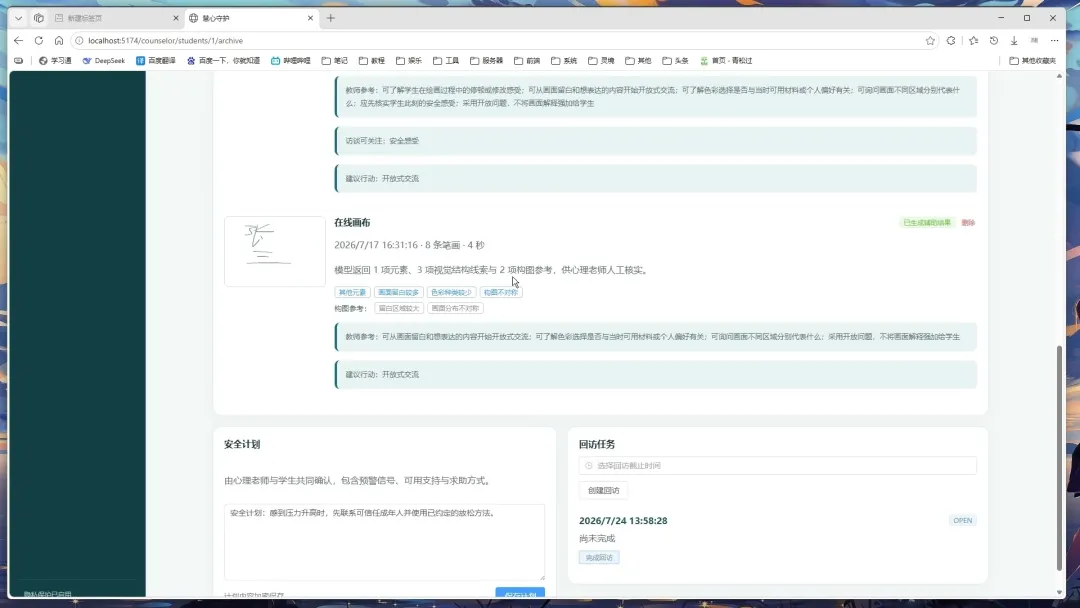This screenshot has width=1080, height=608.
Task: Click the address bar URL field
Action: (x=503, y=41)
